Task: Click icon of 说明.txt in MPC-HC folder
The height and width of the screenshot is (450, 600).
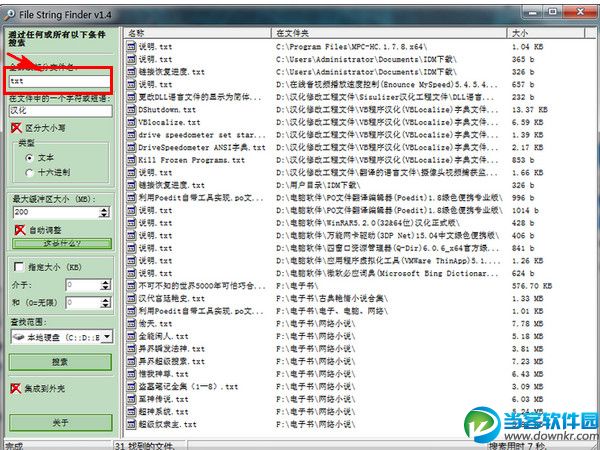Action: coord(131,47)
